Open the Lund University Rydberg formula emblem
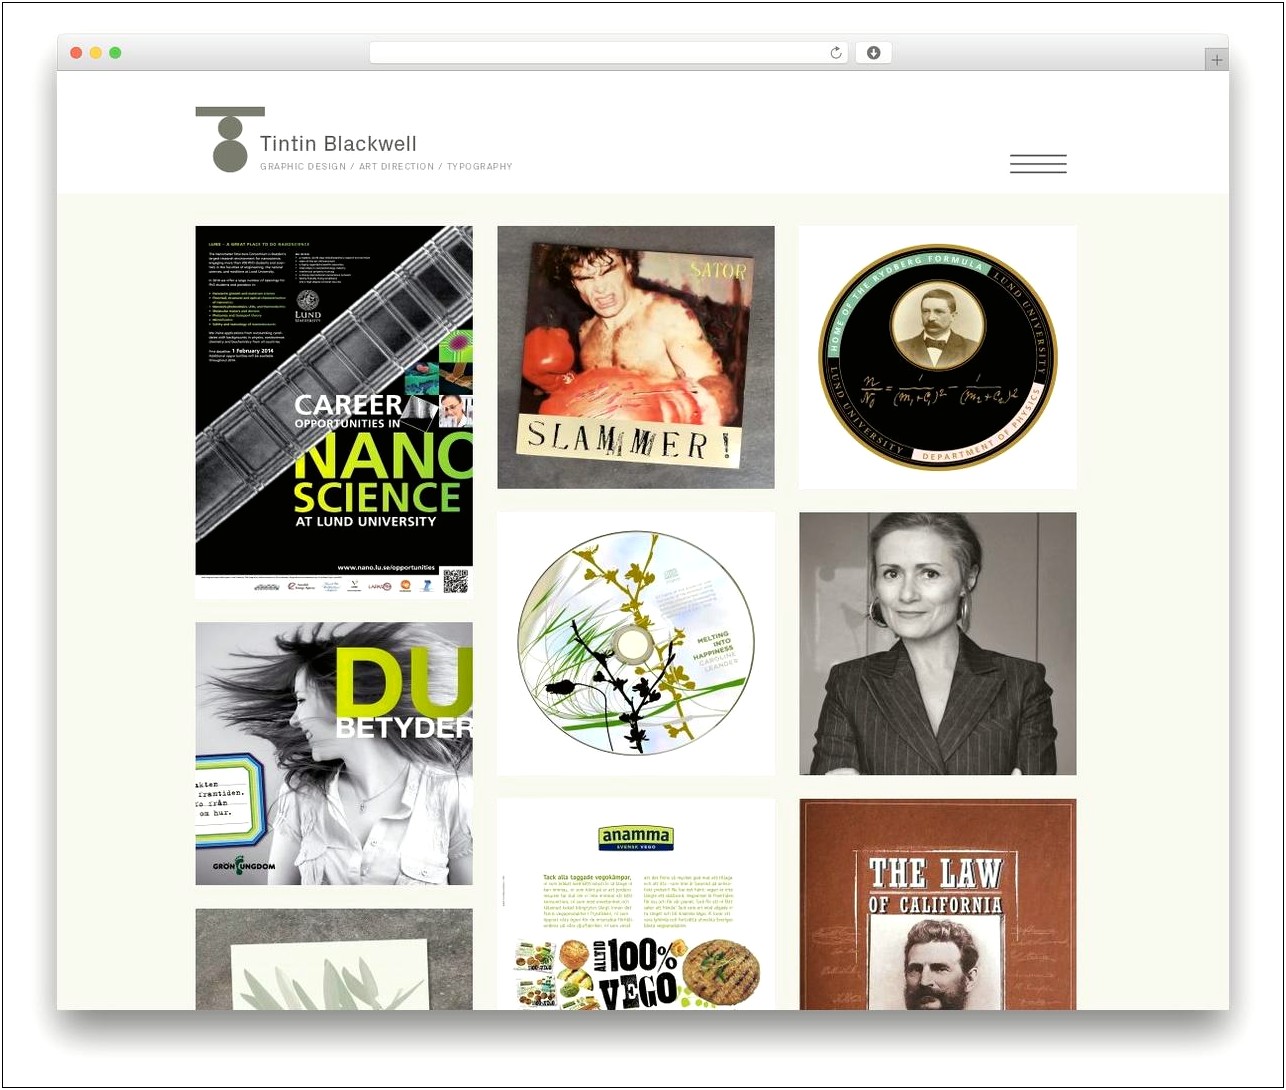Viewport: 1286px width, 1090px height. (938, 357)
